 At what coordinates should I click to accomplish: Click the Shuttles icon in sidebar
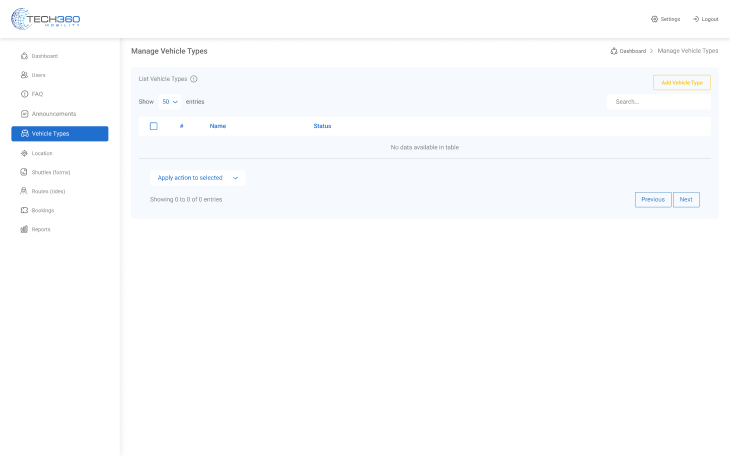point(24,172)
